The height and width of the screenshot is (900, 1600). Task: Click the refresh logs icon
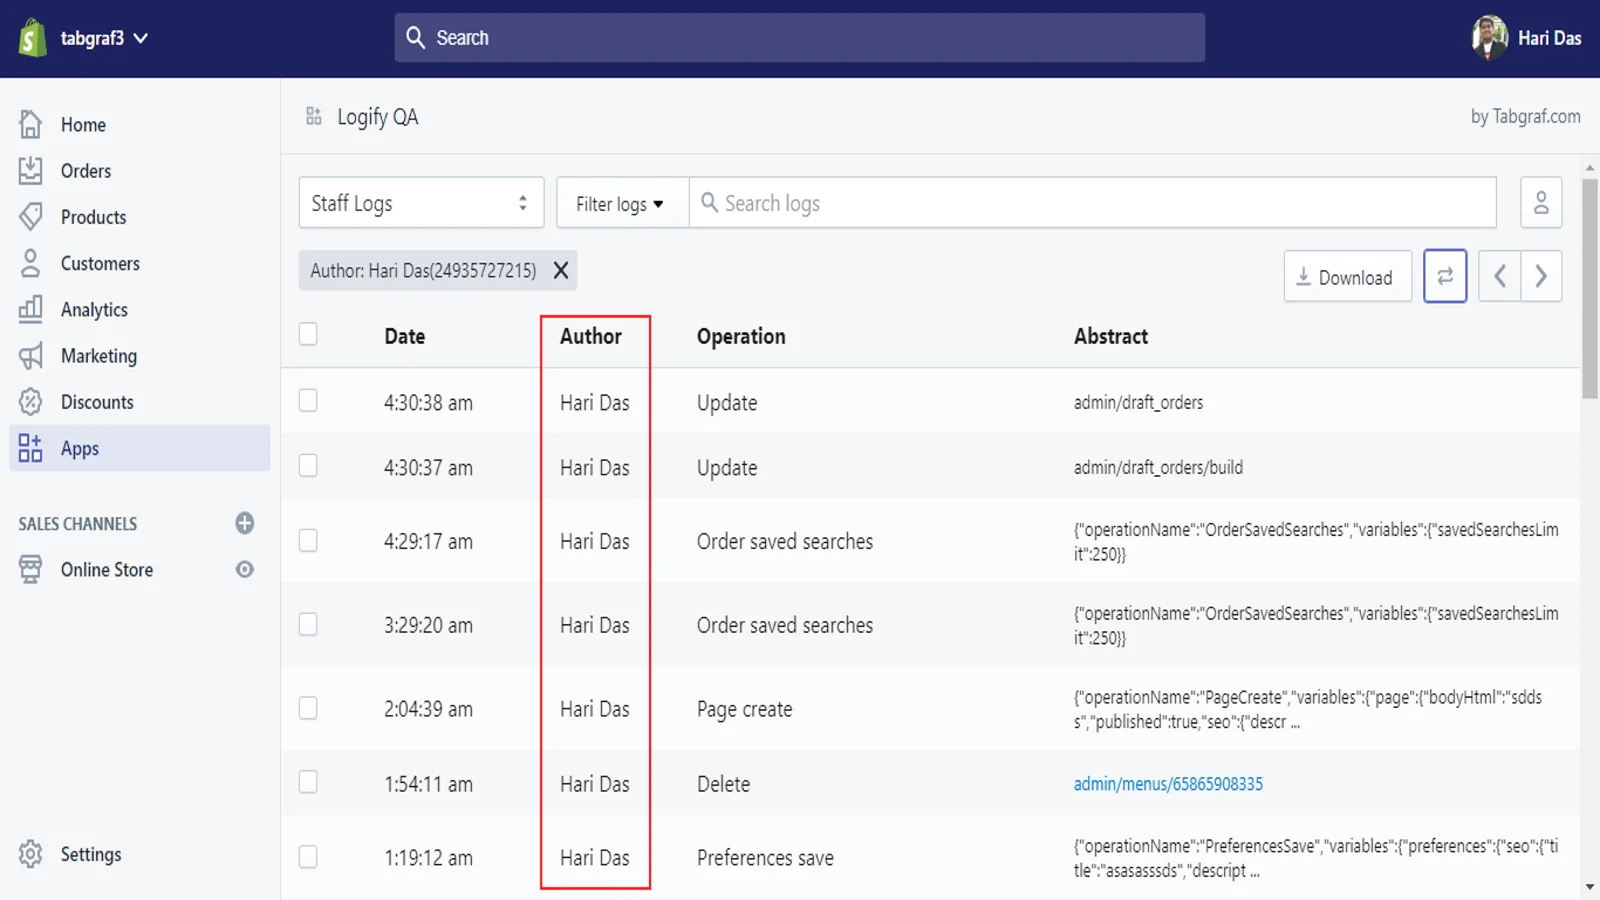tap(1444, 276)
